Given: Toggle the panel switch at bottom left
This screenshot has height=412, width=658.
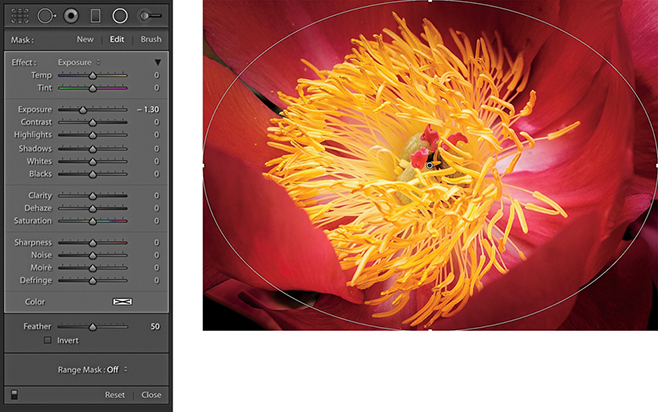Looking at the screenshot, I should click(13, 395).
